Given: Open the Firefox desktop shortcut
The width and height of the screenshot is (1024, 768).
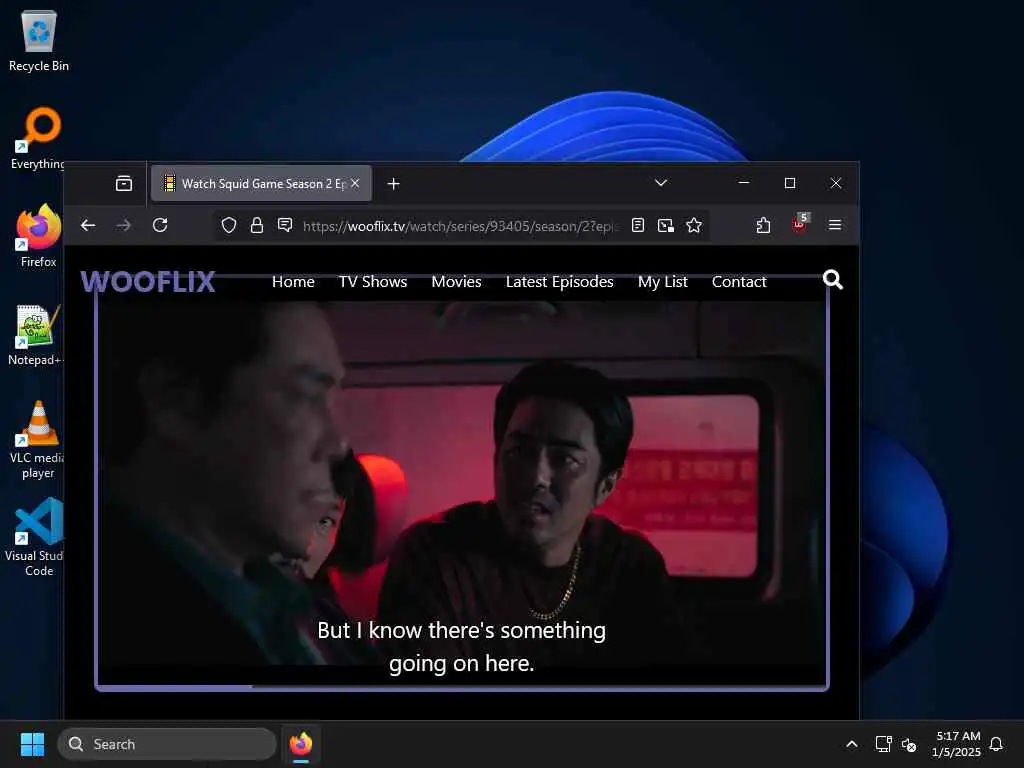Looking at the screenshot, I should (39, 236).
